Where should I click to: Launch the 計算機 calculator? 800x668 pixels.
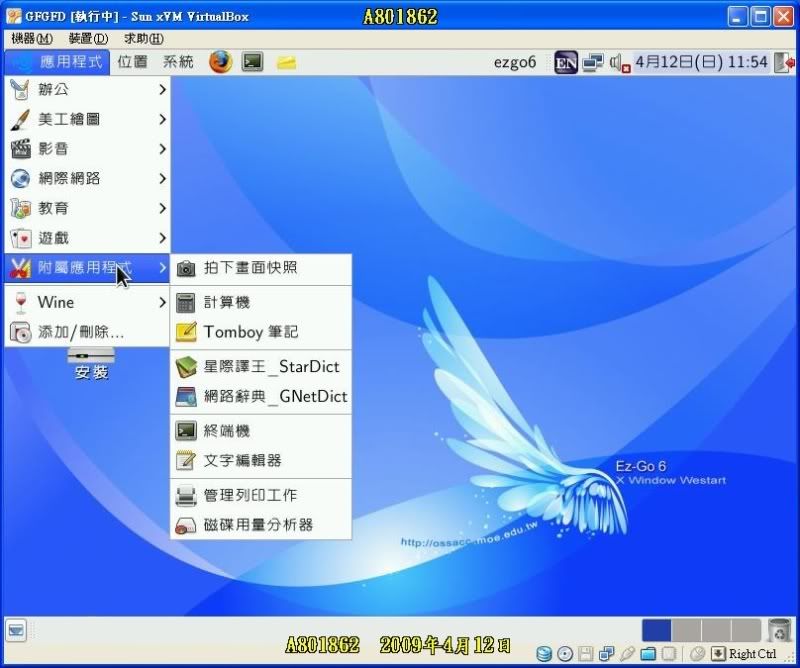point(261,303)
